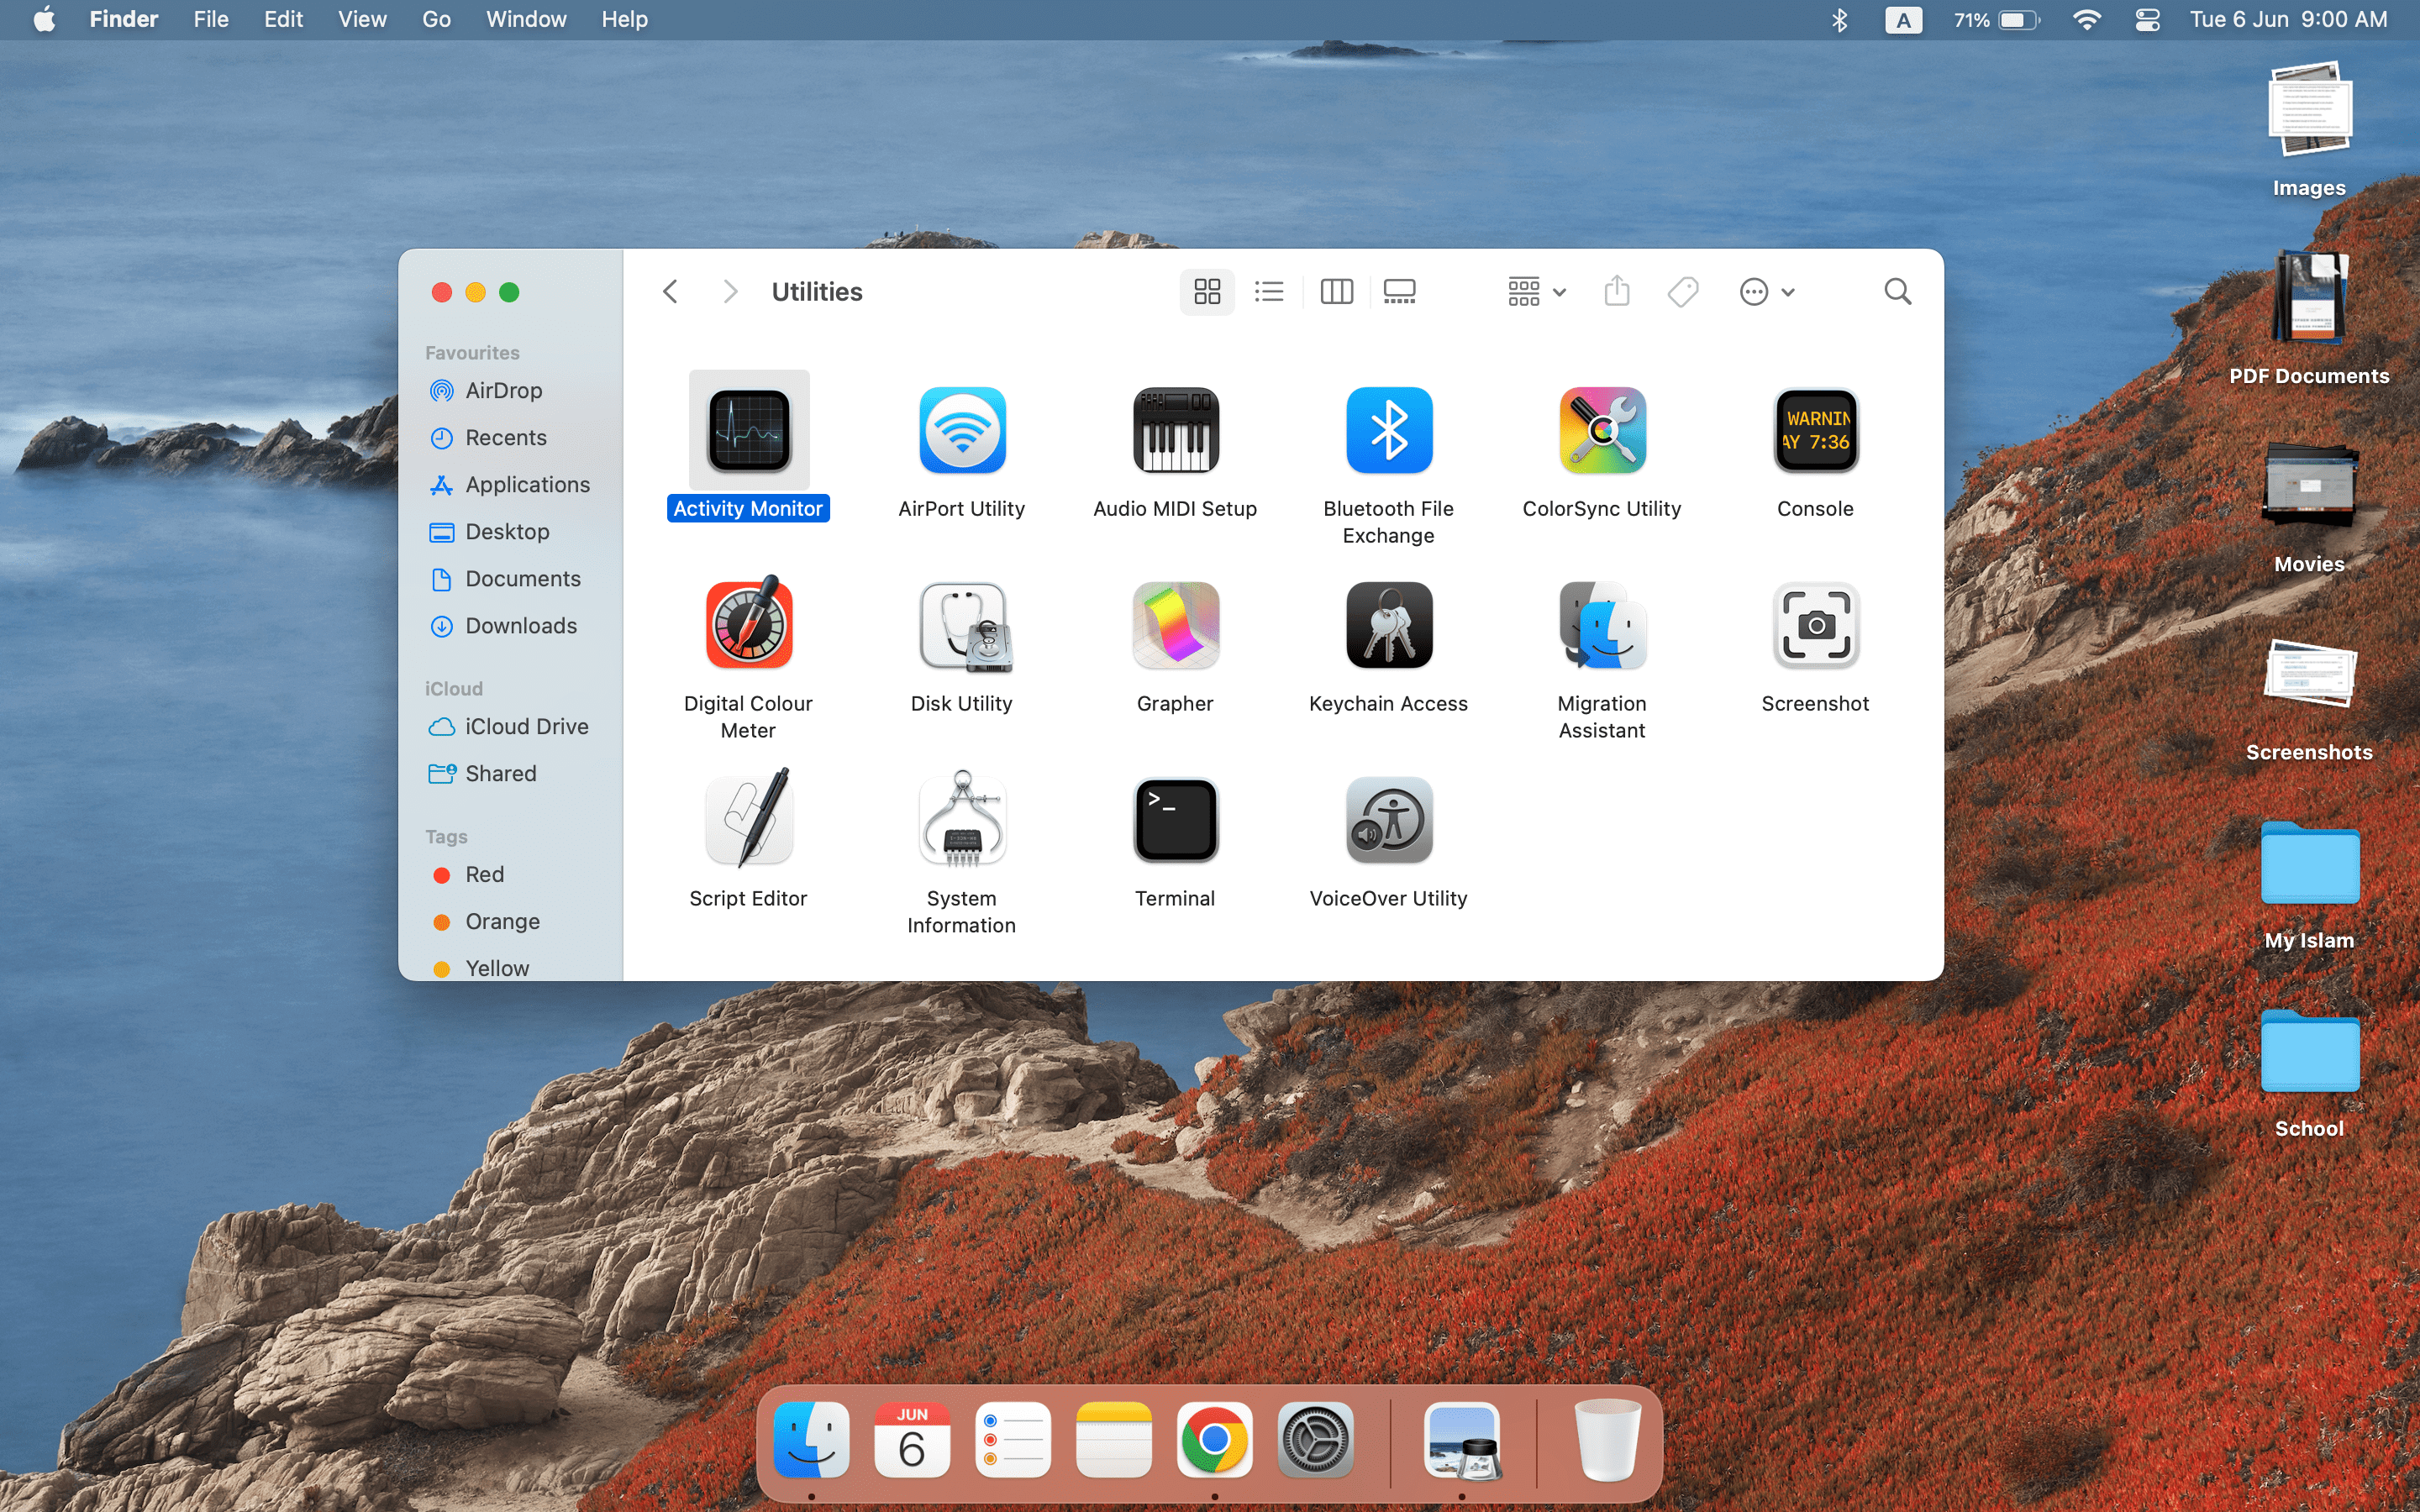Click the Console app icon

[x=1815, y=431]
